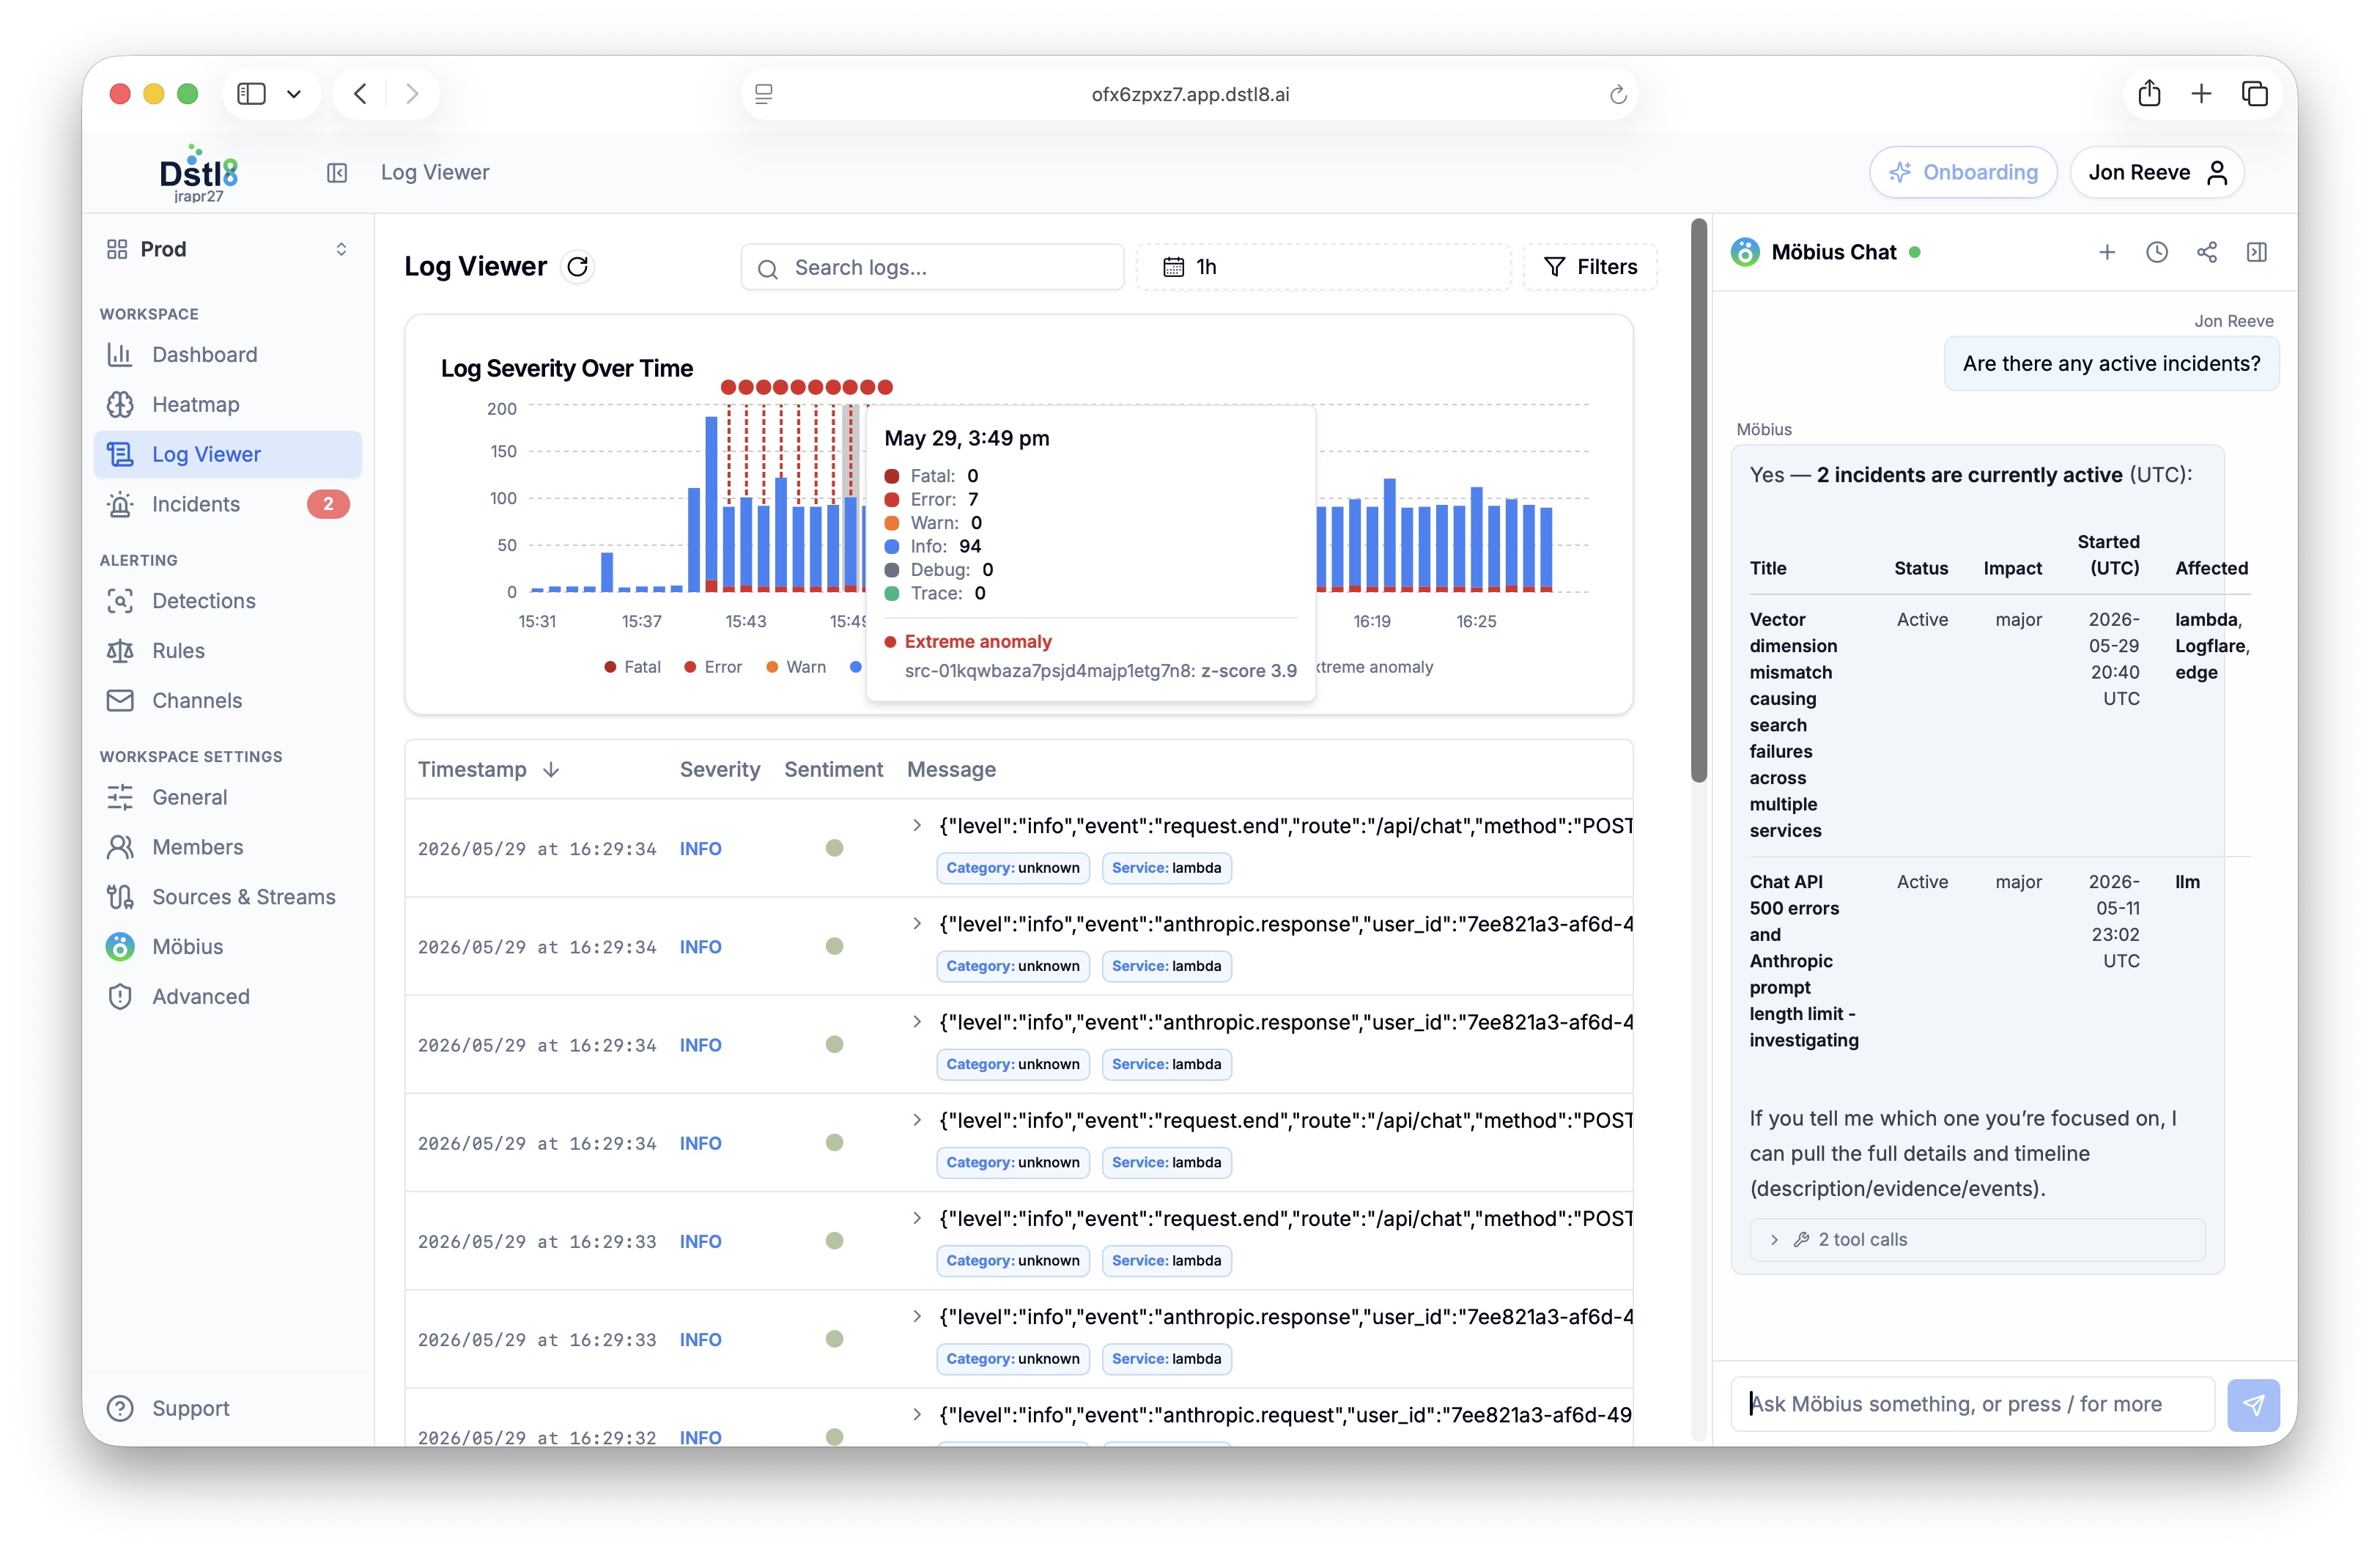Image resolution: width=2380 pixels, height=1555 pixels.
Task: Toggle Warn series in chart legend
Action: click(x=796, y=667)
